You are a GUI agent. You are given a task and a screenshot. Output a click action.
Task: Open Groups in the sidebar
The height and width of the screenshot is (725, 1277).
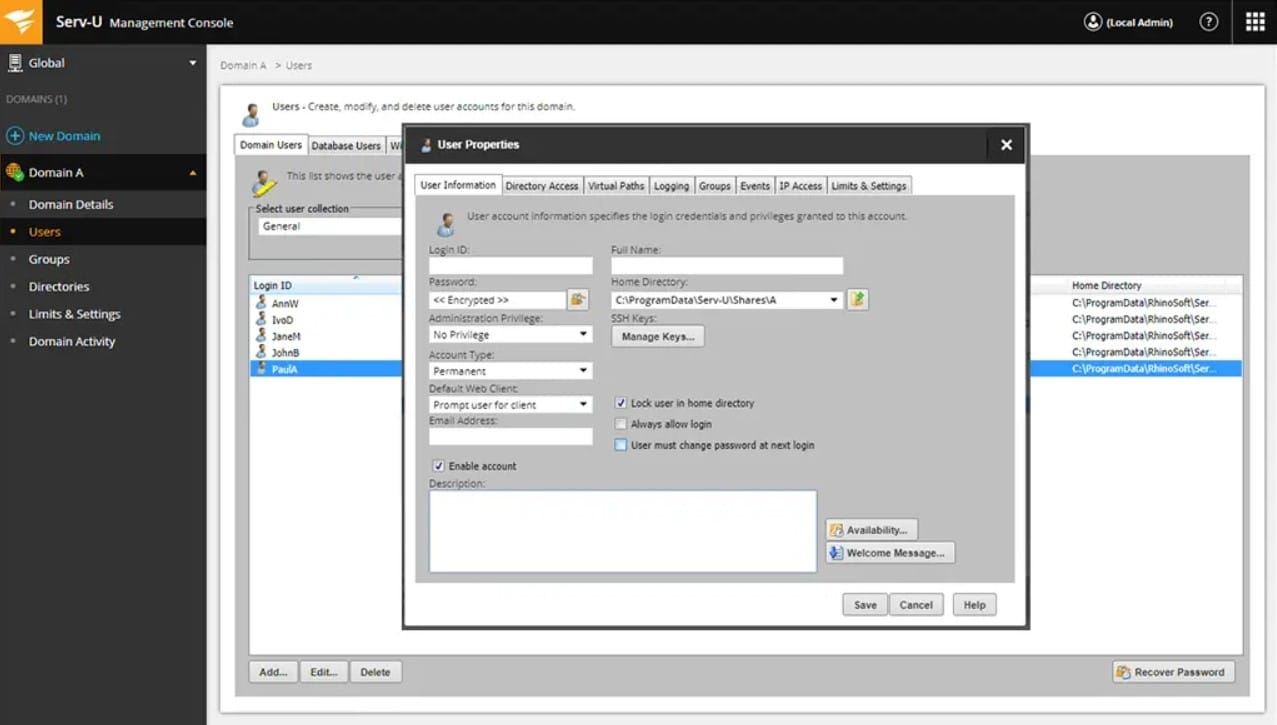pyautogui.click(x=49, y=259)
